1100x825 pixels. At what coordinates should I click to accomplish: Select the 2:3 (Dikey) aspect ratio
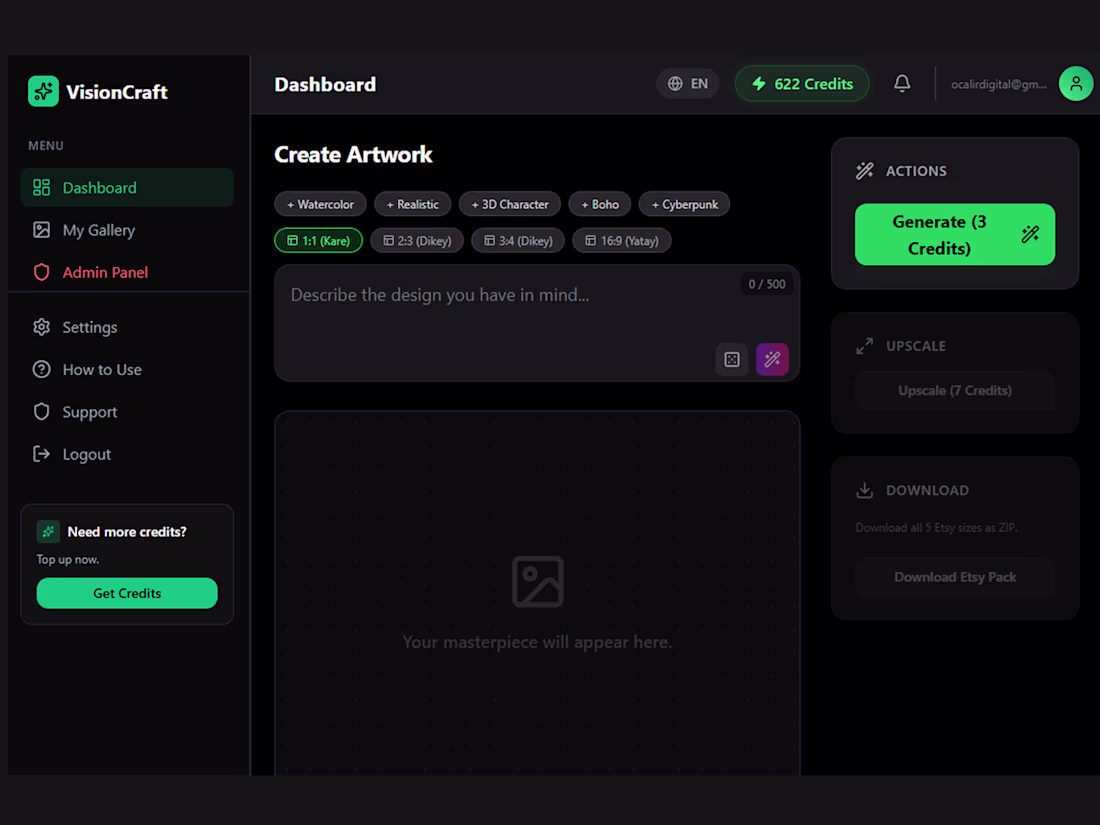tap(417, 241)
